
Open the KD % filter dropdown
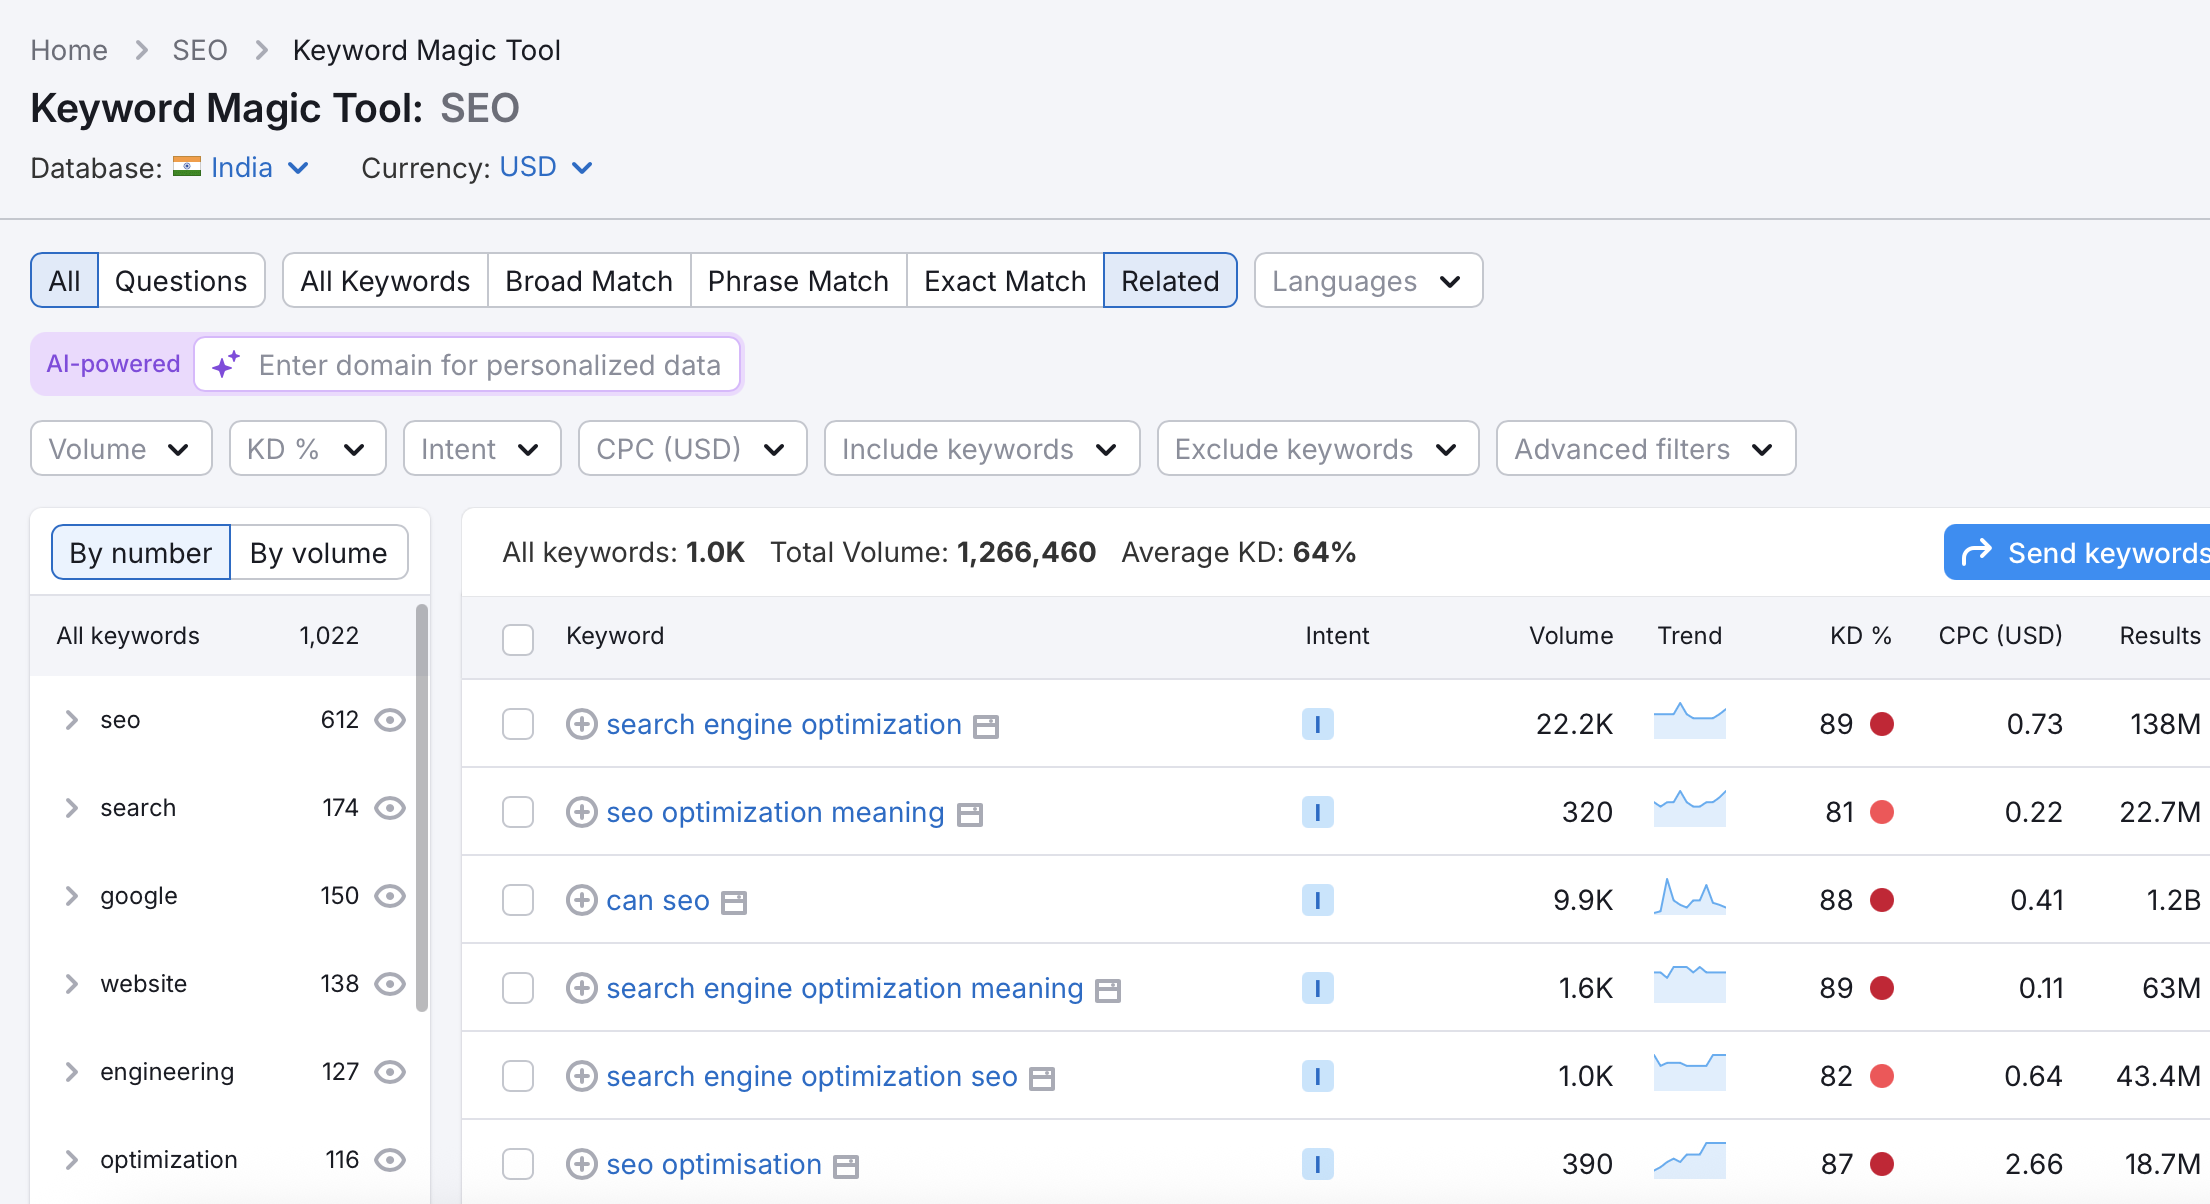pos(307,449)
